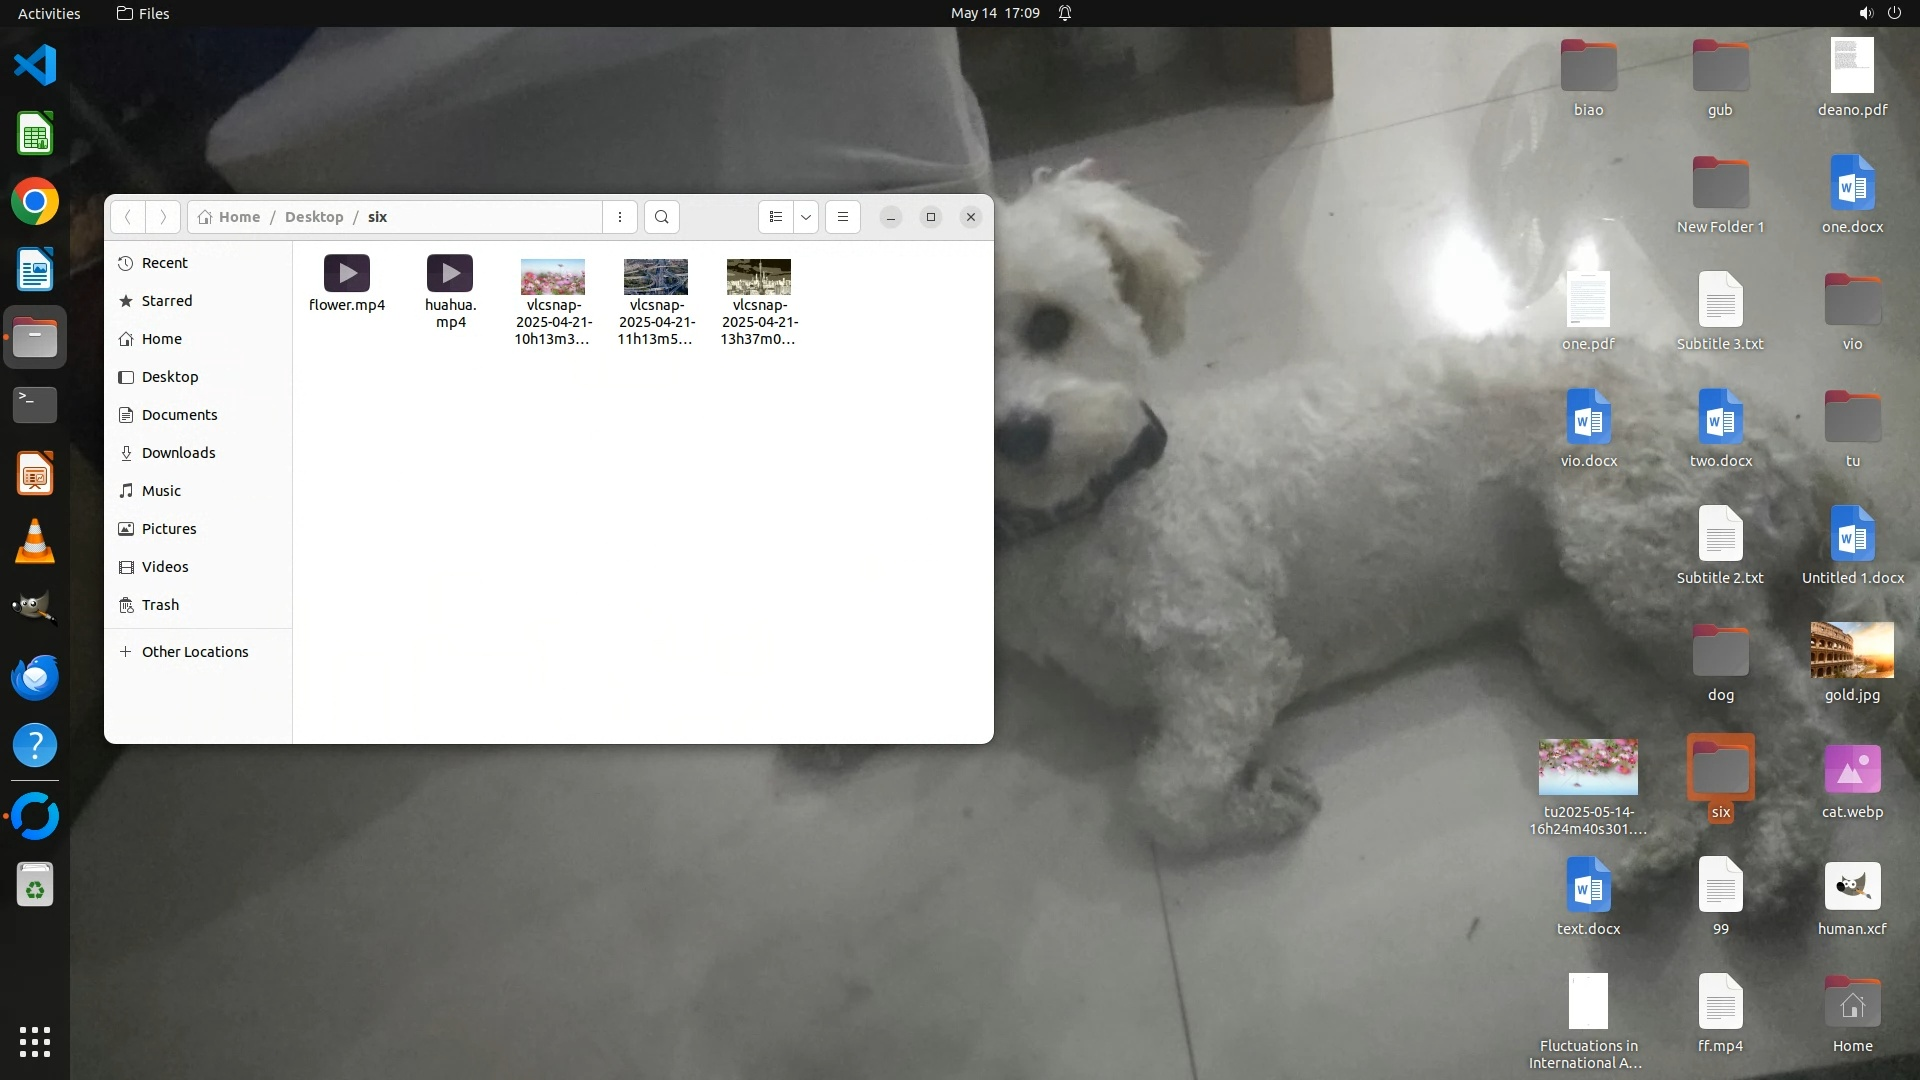Viewport: 1920px width, 1080px height.
Task: Open the path bar three-dot menu
Action: [620, 217]
